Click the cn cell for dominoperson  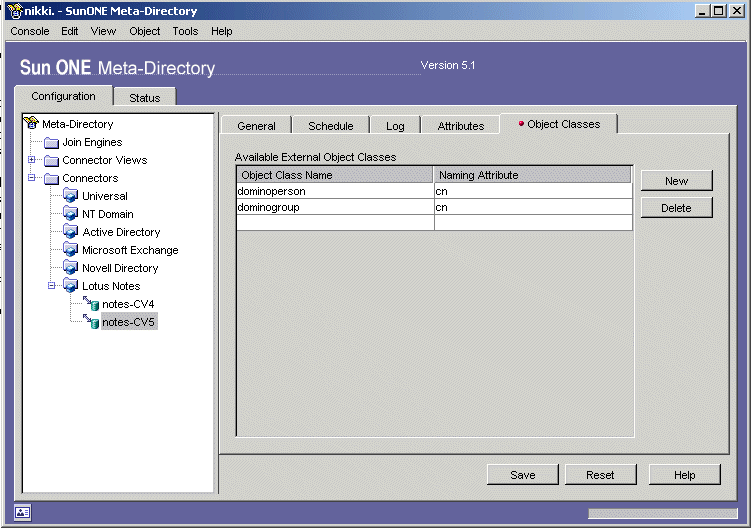(x=533, y=191)
